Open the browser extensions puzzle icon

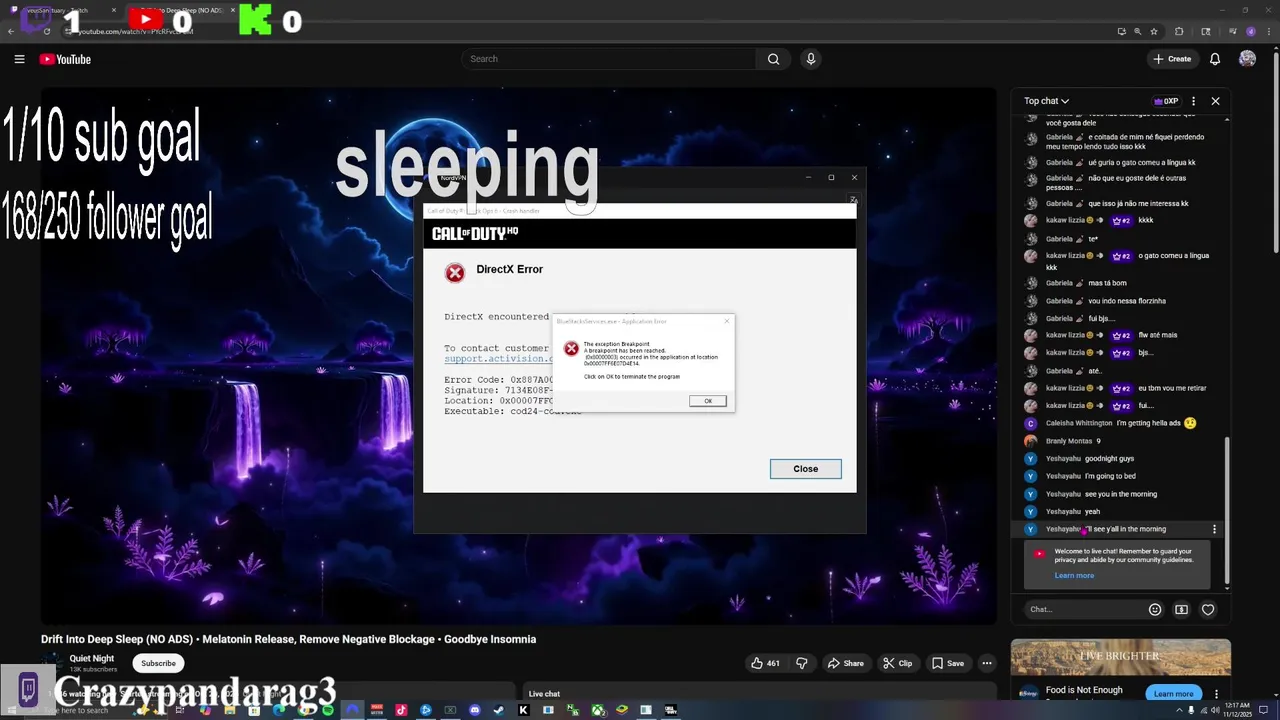1179,31
